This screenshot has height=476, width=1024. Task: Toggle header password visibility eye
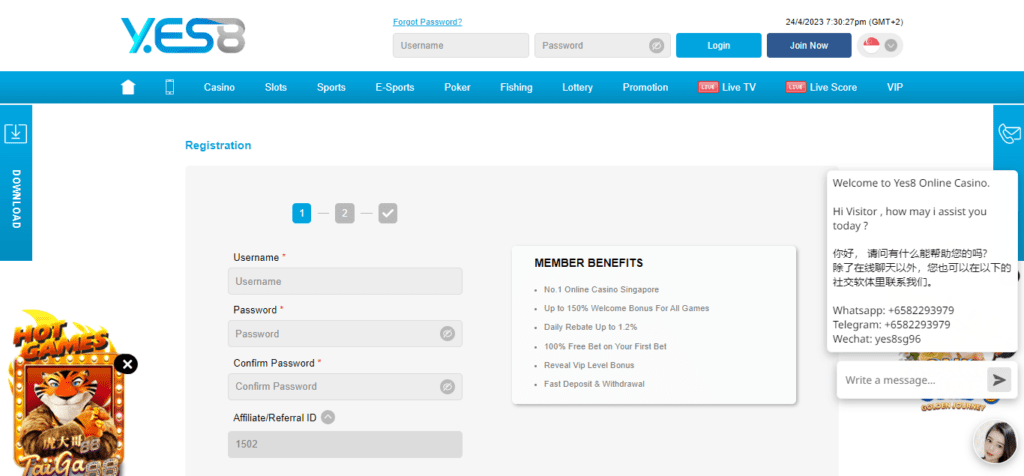656,46
